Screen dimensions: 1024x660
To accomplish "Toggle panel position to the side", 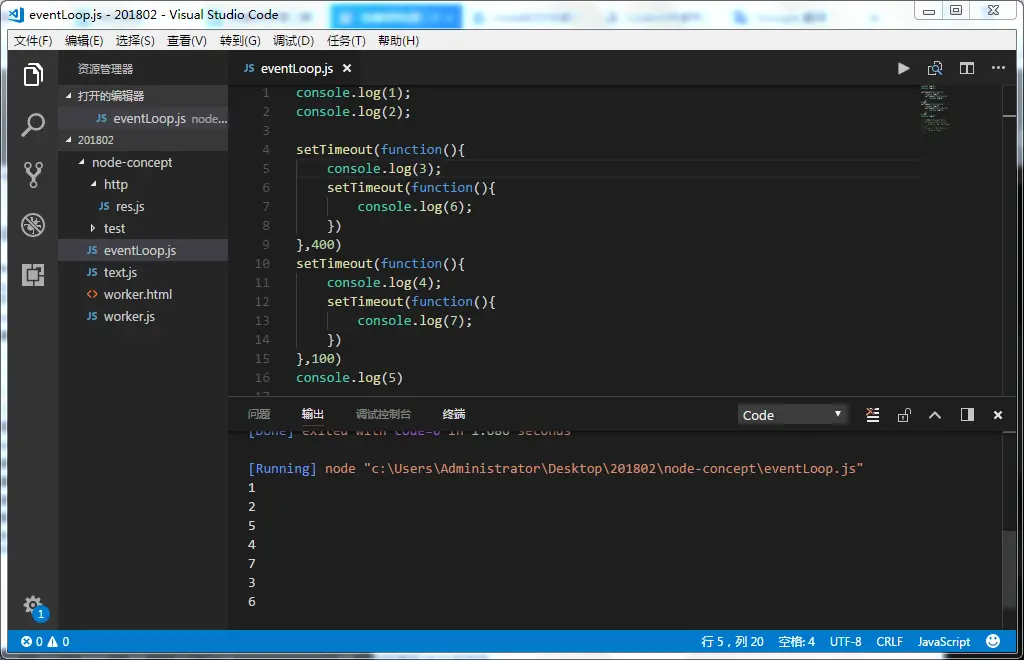I will 967,415.
